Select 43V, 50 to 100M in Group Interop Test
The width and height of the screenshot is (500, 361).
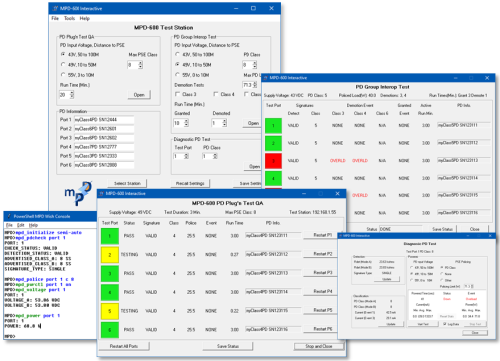point(177,54)
